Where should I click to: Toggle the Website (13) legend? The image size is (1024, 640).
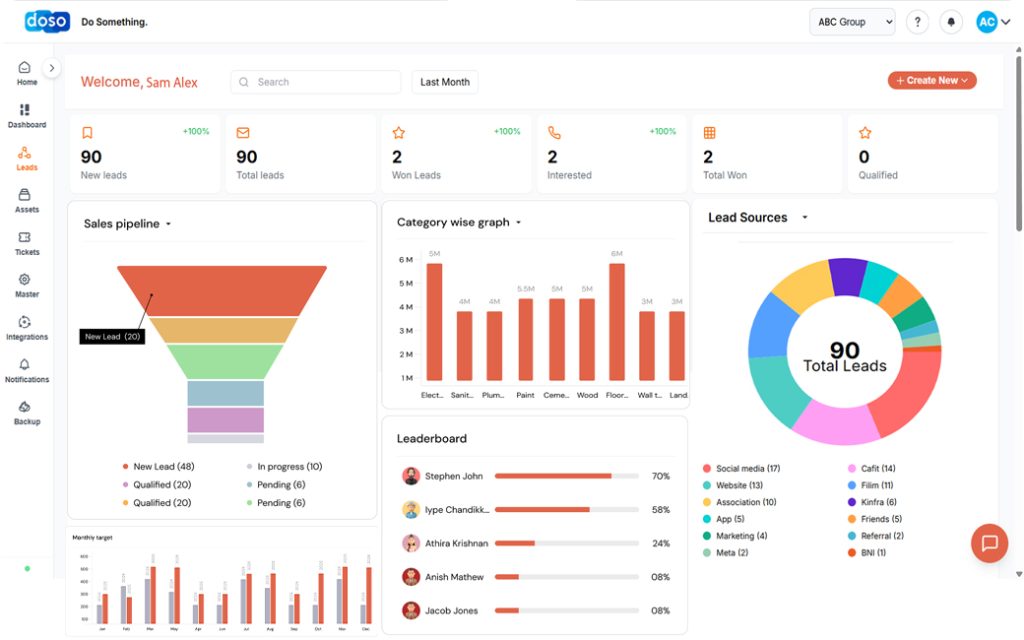point(733,486)
